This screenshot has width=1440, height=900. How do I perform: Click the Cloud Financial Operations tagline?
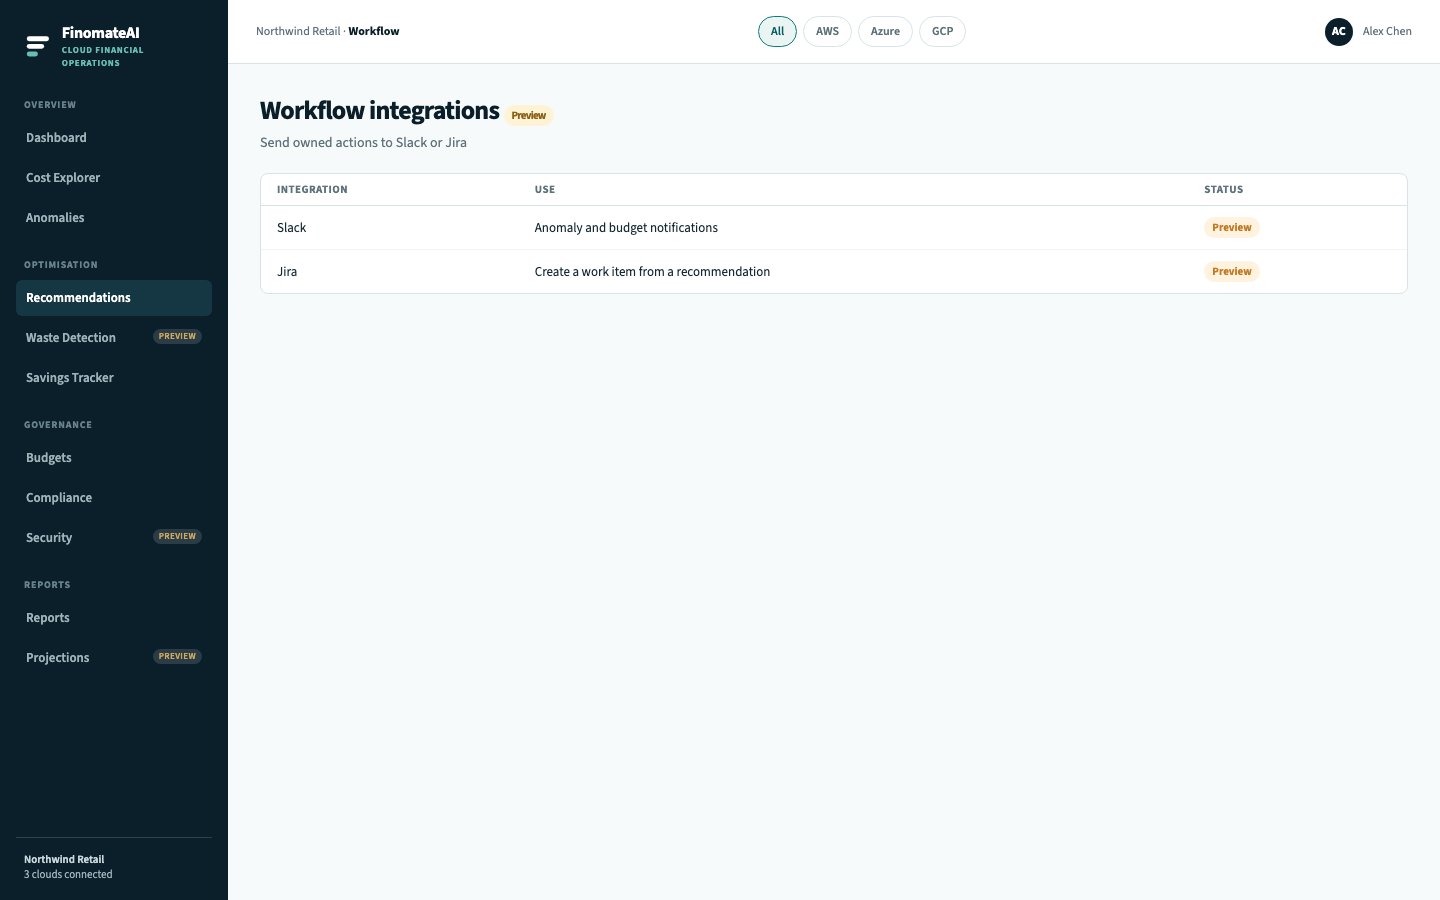[103, 57]
